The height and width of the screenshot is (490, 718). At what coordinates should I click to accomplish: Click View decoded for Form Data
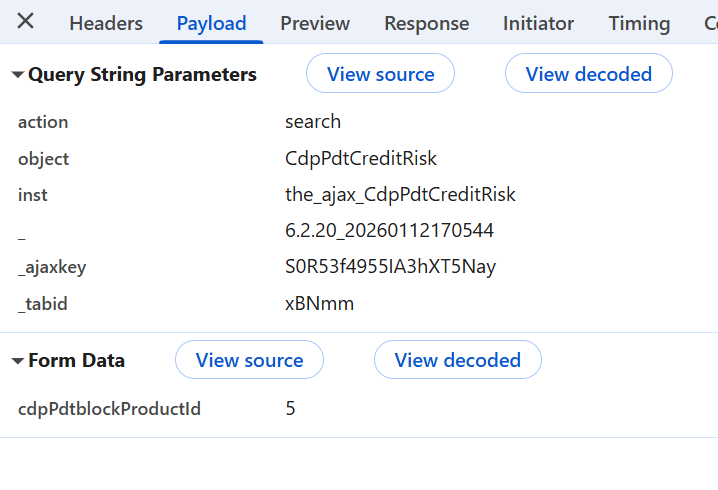click(x=457, y=360)
